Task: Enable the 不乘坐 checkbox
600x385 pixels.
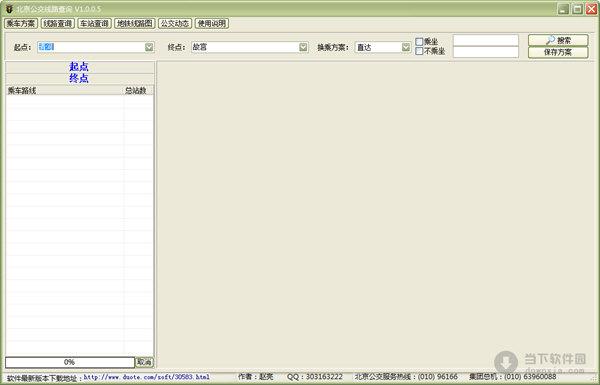Action: coord(419,51)
